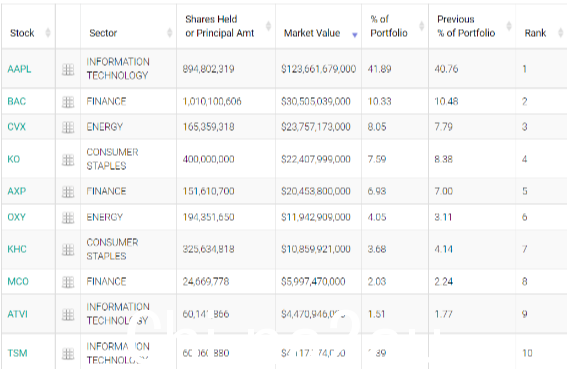
Task: Open the grid icon in the KHC row
Action: coord(68,250)
